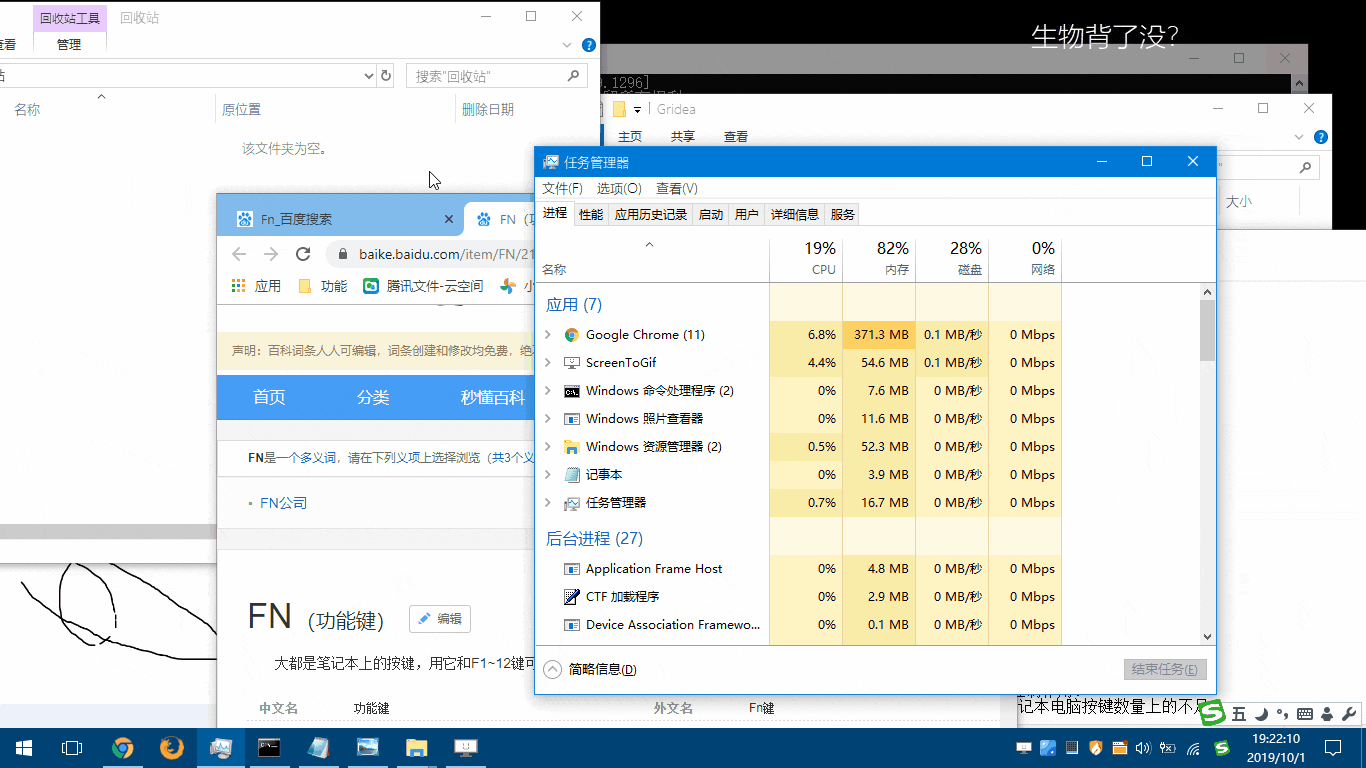Screen dimensions: 1366x768
Task: Open help in the Recycle Bin window
Action: tap(589, 45)
